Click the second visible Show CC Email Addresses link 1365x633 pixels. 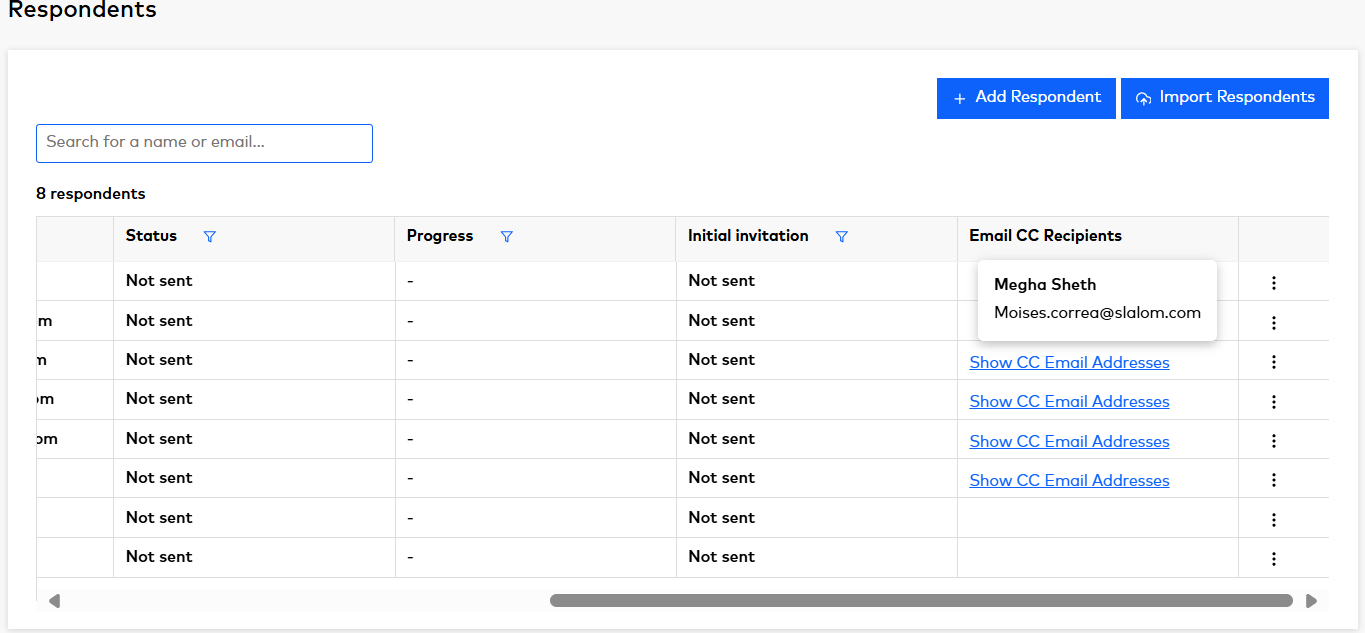tap(1069, 401)
